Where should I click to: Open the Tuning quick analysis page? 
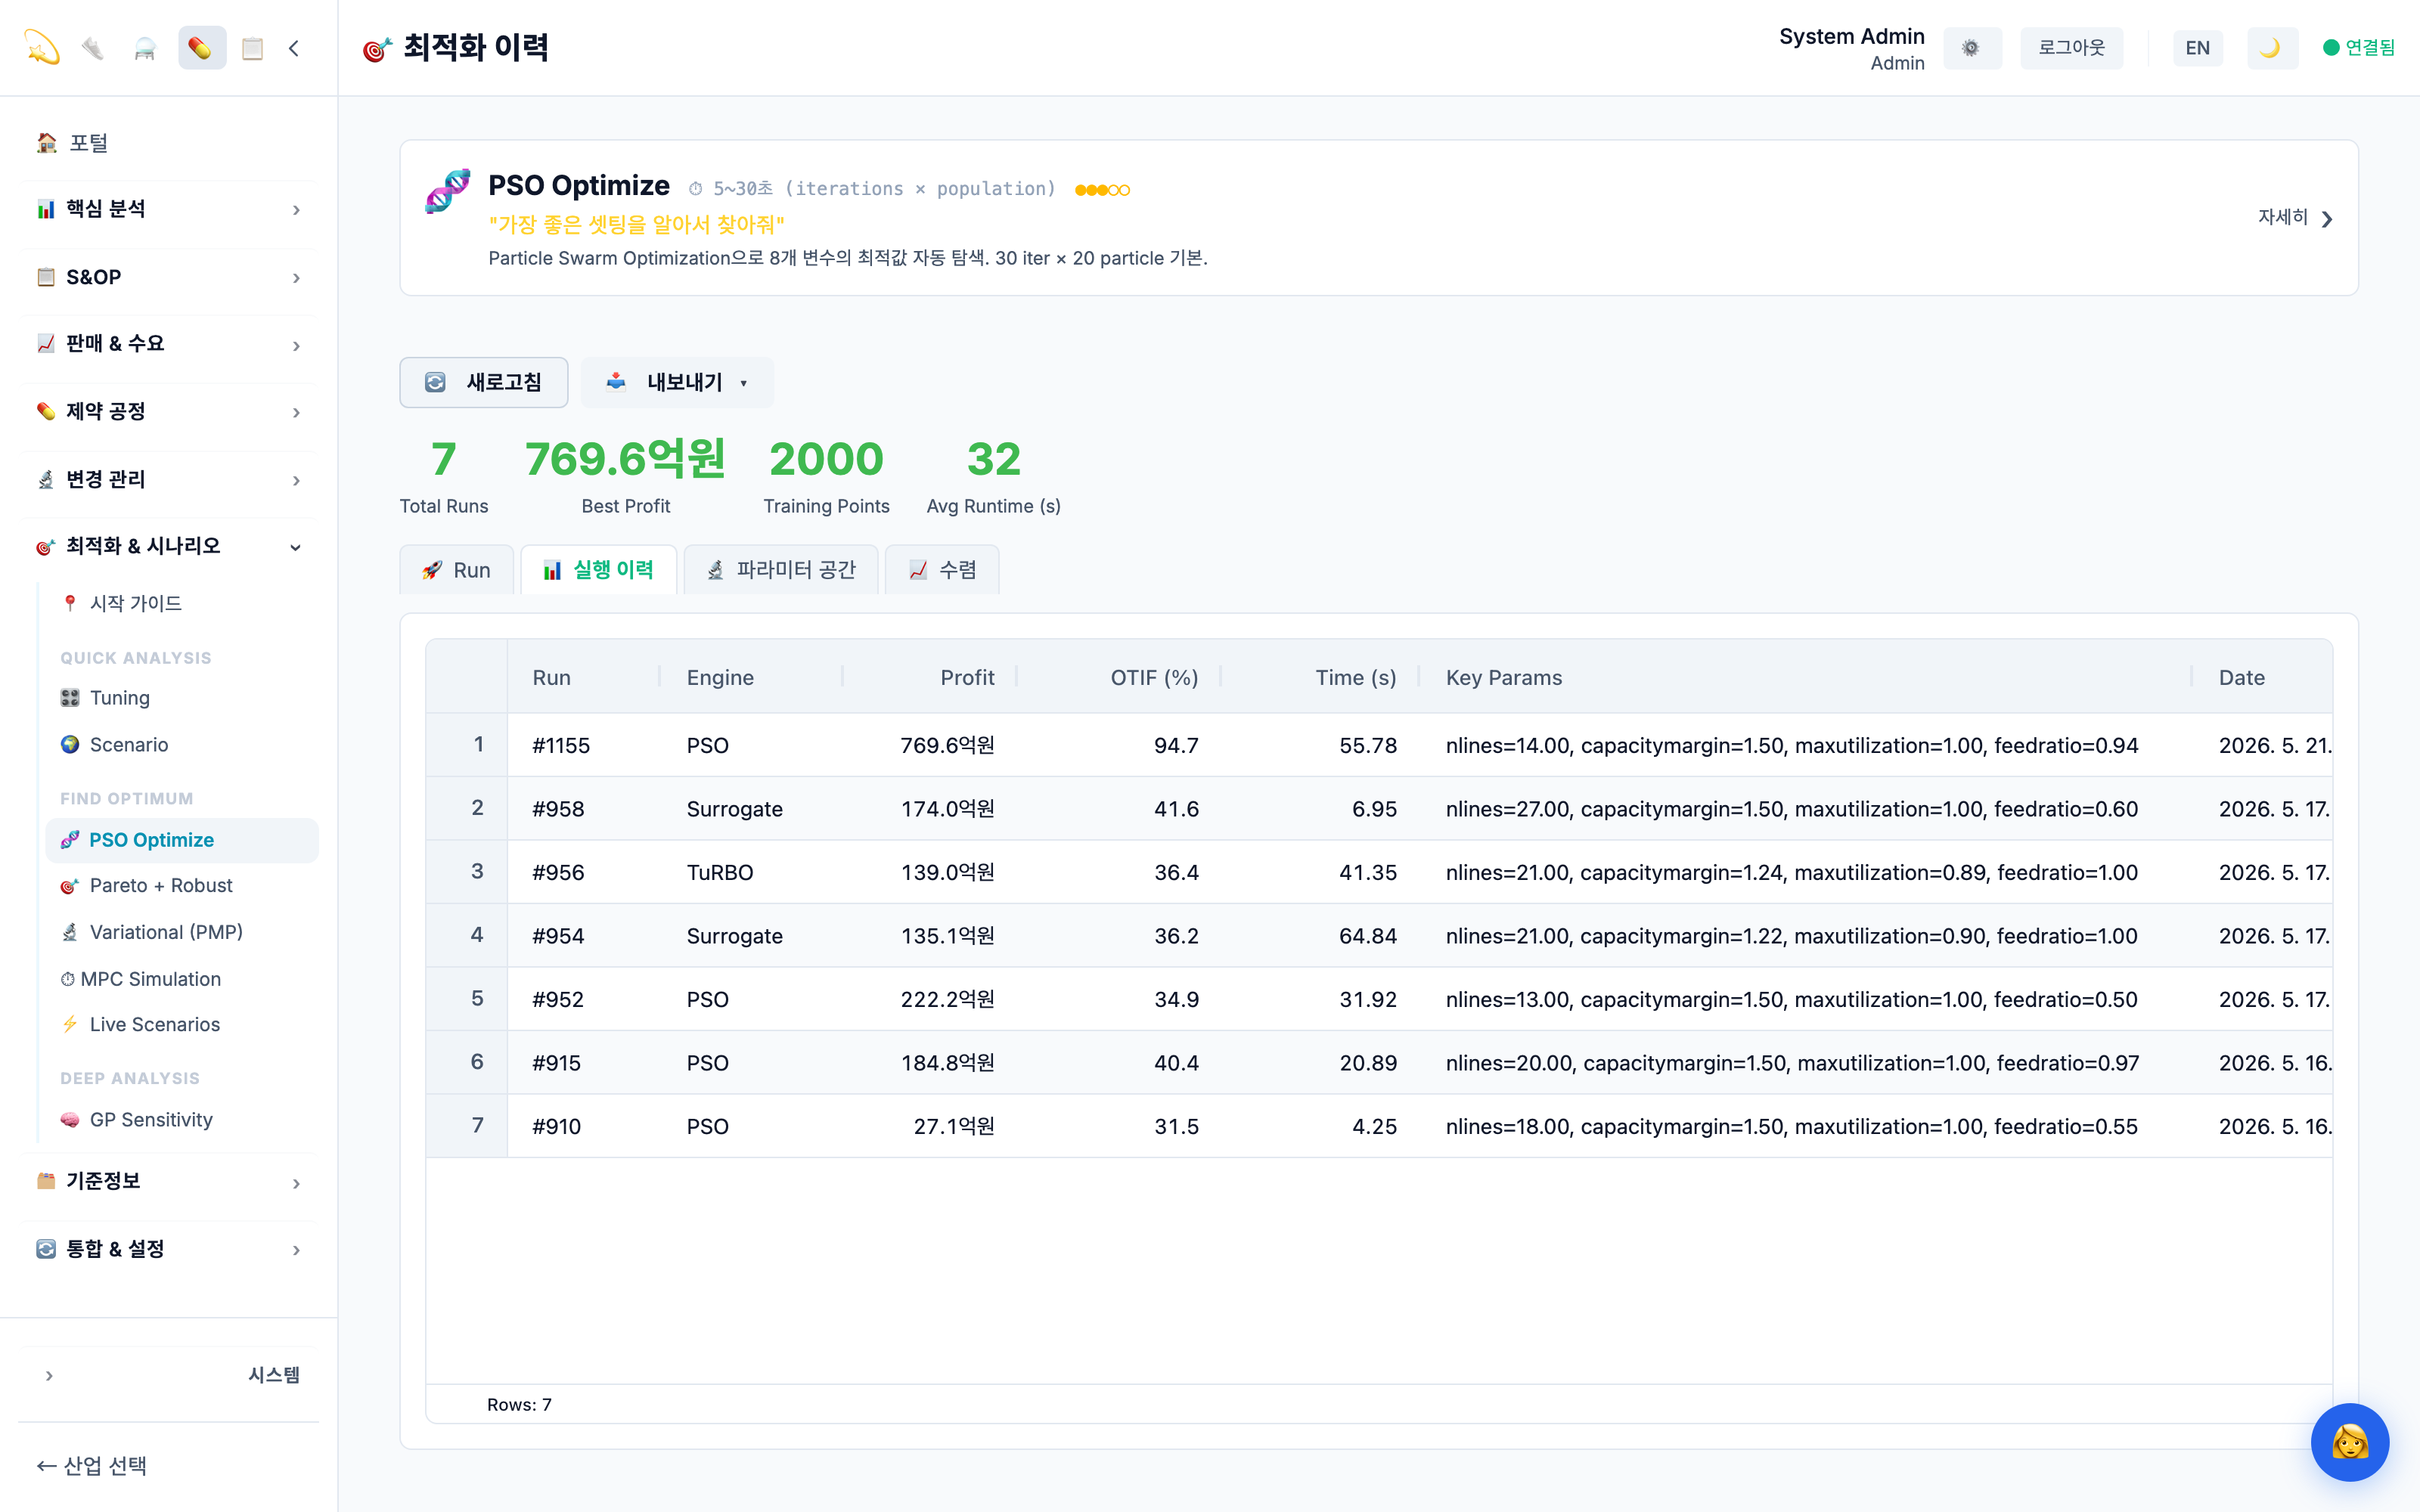tap(182, 698)
